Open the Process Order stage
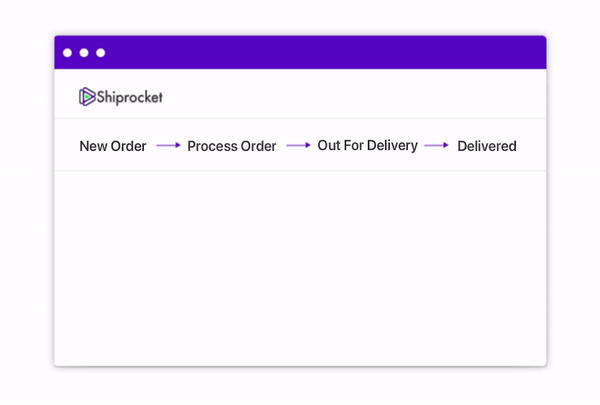Screen dimensions: 600x405 (232, 146)
